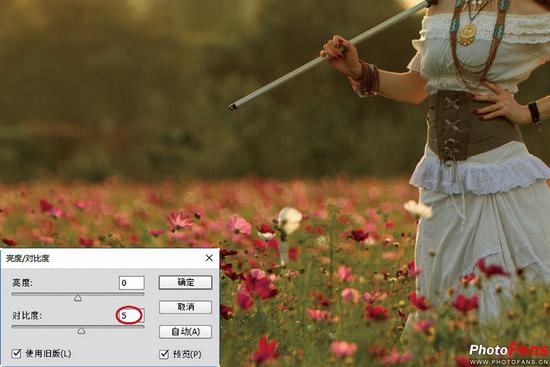Click the 亮度 slider handle

[x=78, y=298]
